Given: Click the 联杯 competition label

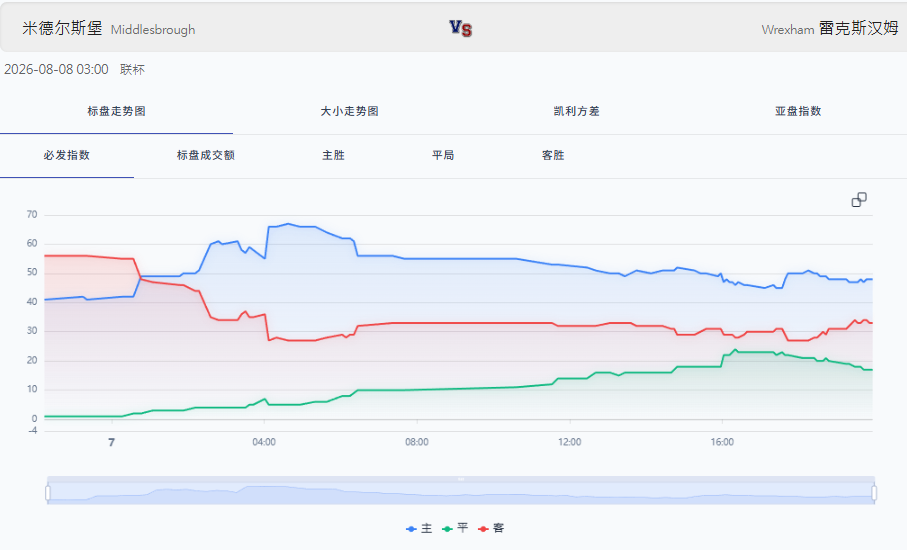Looking at the screenshot, I should (132, 69).
